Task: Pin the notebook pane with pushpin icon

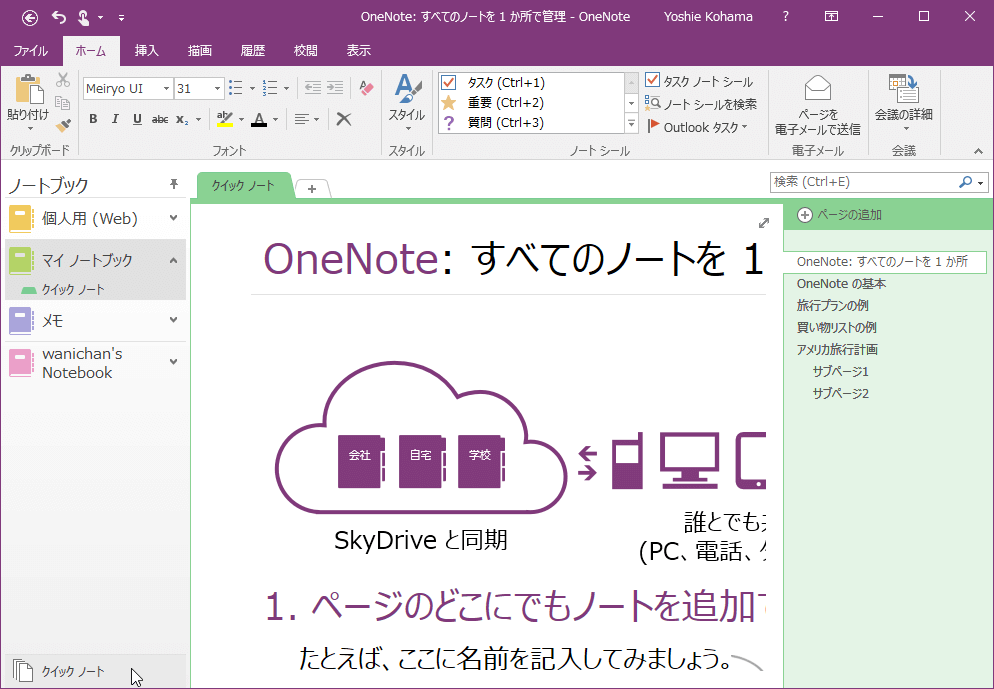Action: pos(174,184)
